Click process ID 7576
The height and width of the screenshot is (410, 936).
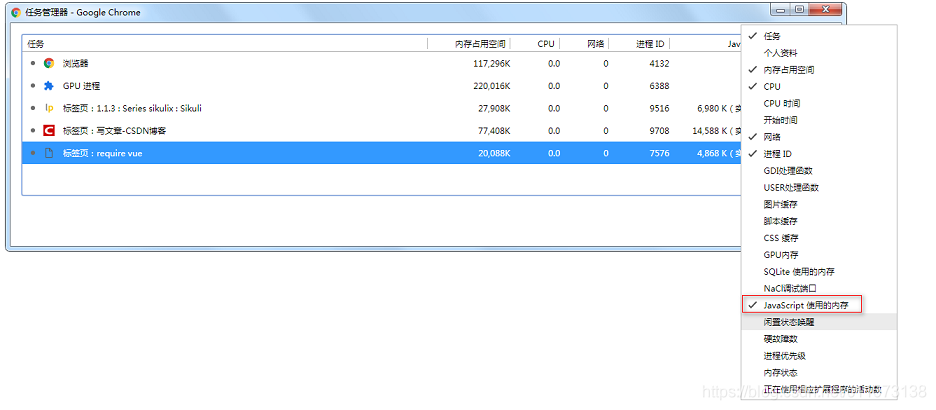tap(659, 153)
